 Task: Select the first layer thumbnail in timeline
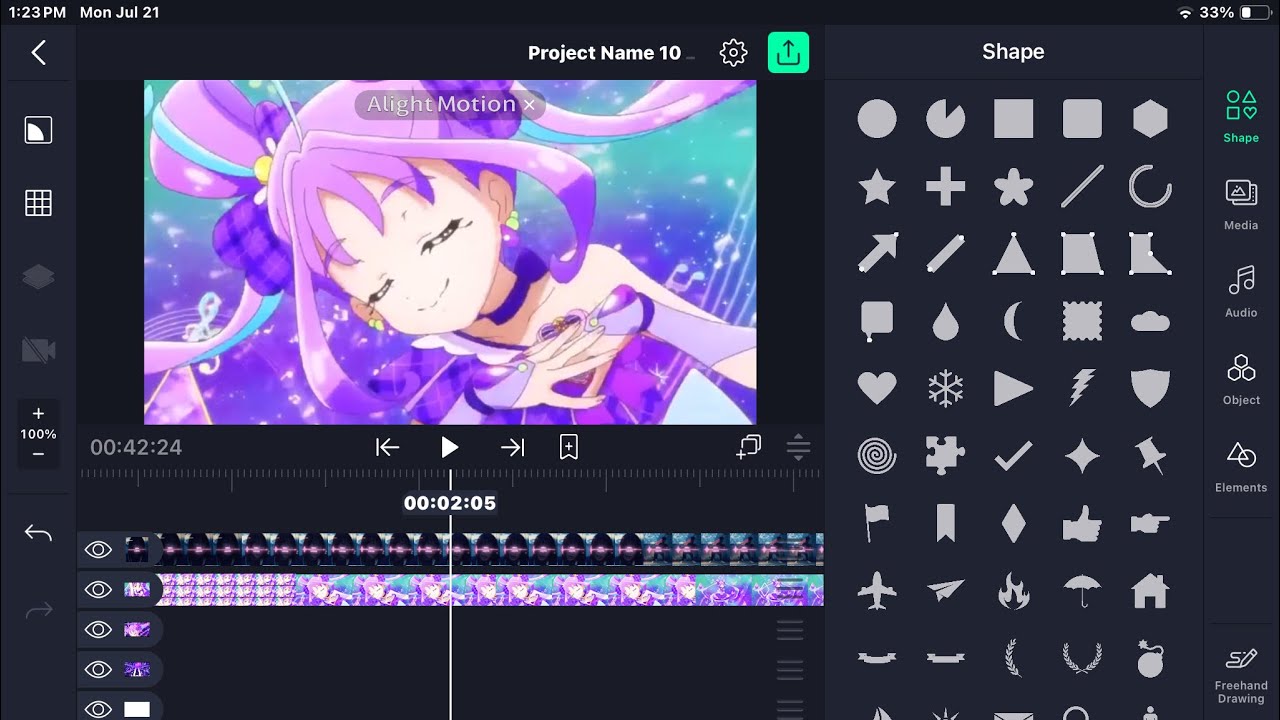(x=137, y=549)
